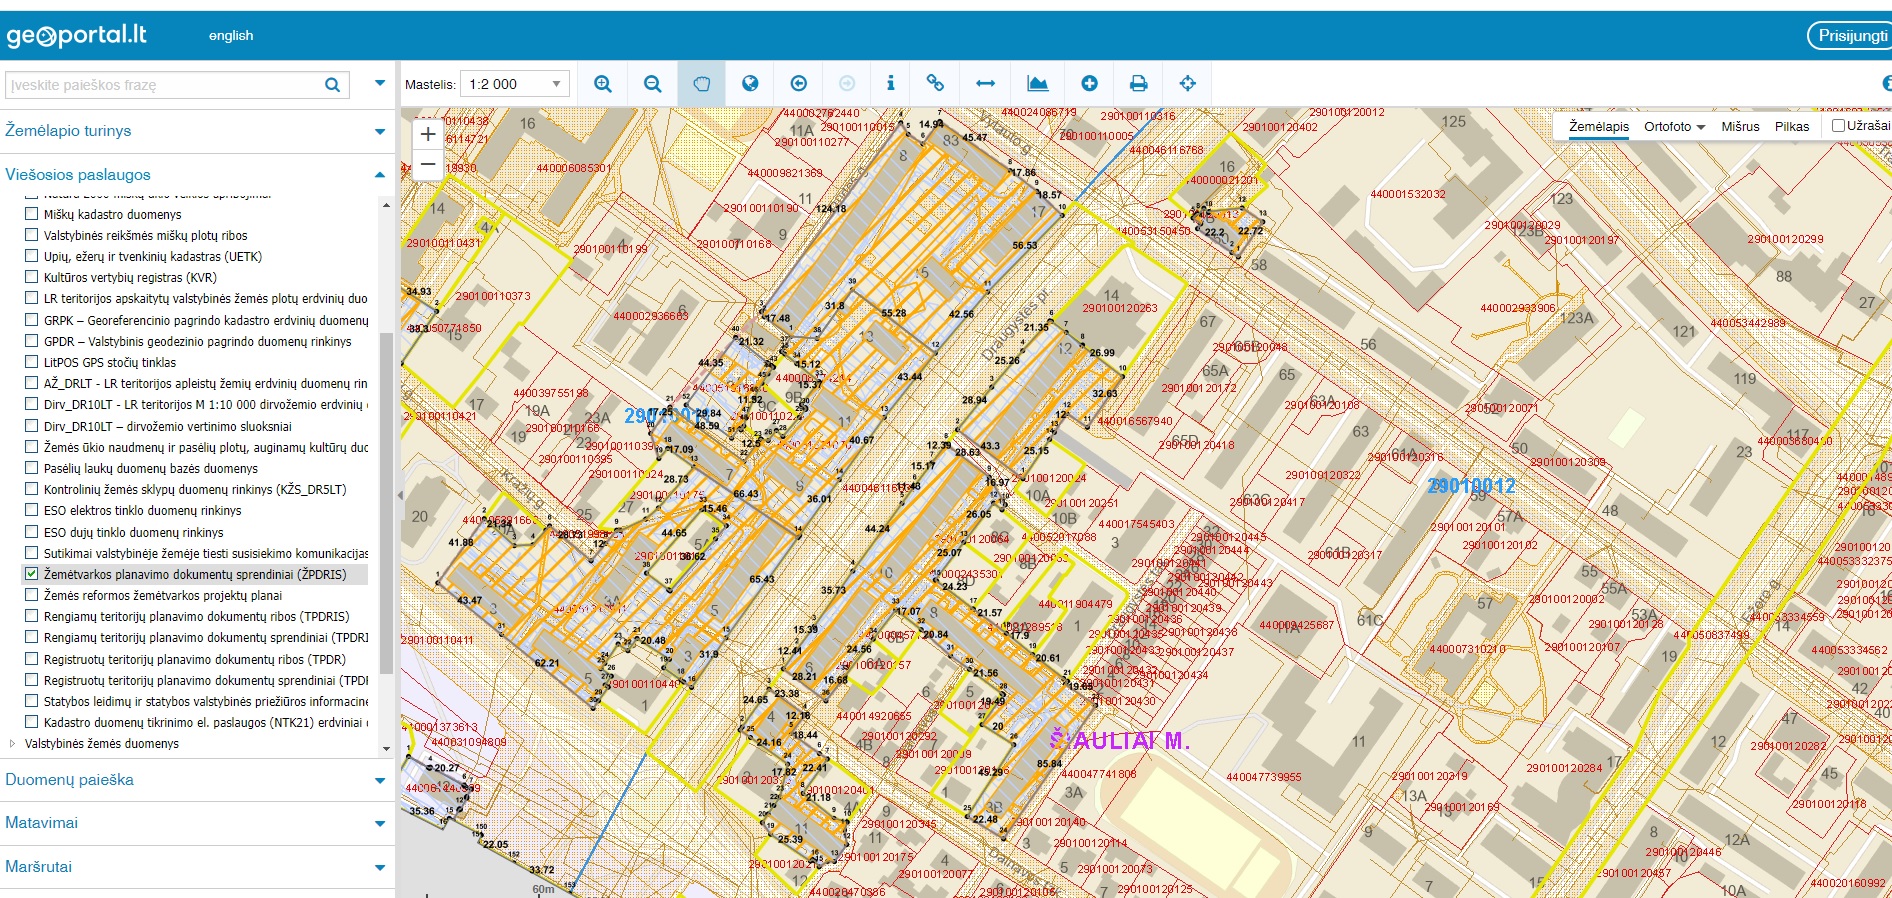The height and width of the screenshot is (898, 1892).
Task: Print the map
Action: (1138, 84)
